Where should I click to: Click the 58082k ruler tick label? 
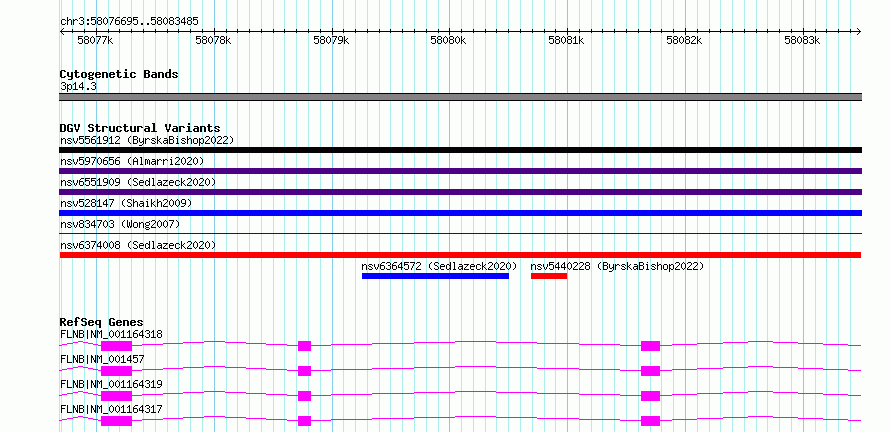coord(685,40)
